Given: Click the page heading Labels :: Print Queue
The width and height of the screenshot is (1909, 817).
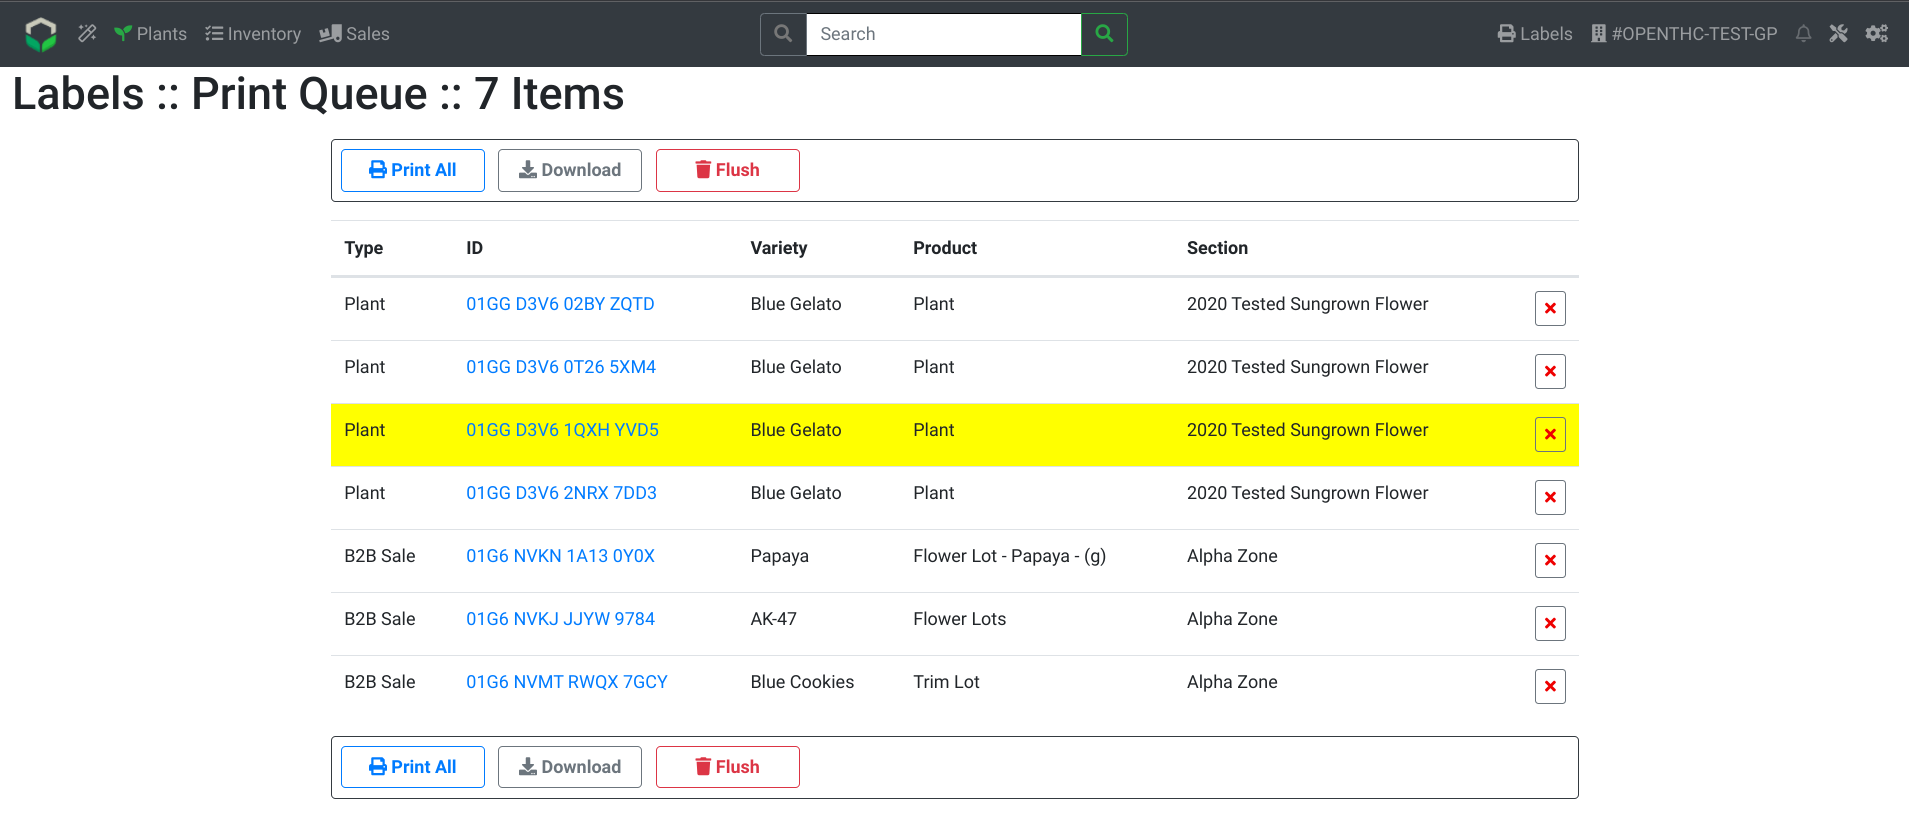Looking at the screenshot, I should tap(319, 94).
